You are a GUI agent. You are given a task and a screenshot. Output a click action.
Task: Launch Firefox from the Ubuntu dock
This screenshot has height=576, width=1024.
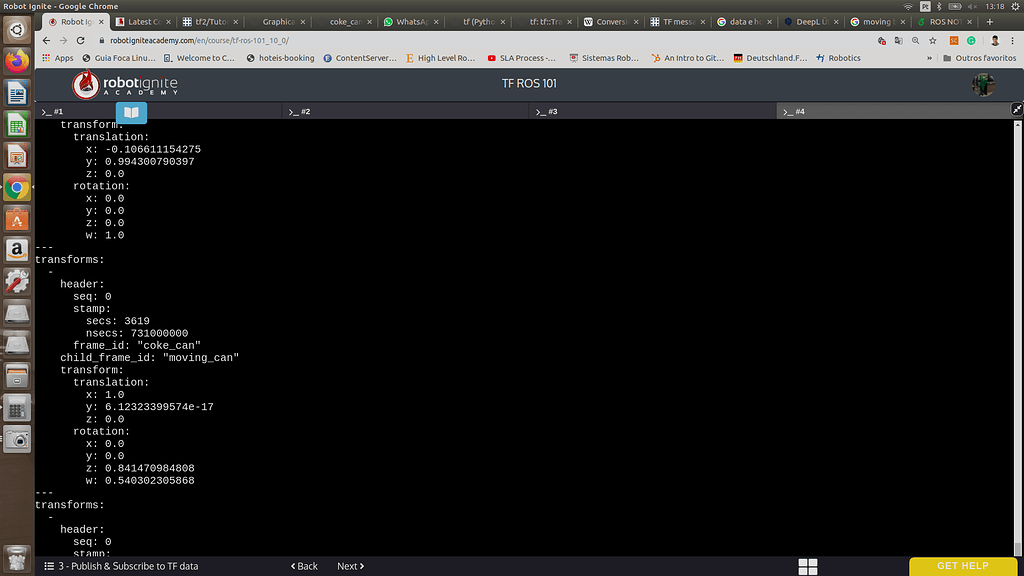click(16, 61)
